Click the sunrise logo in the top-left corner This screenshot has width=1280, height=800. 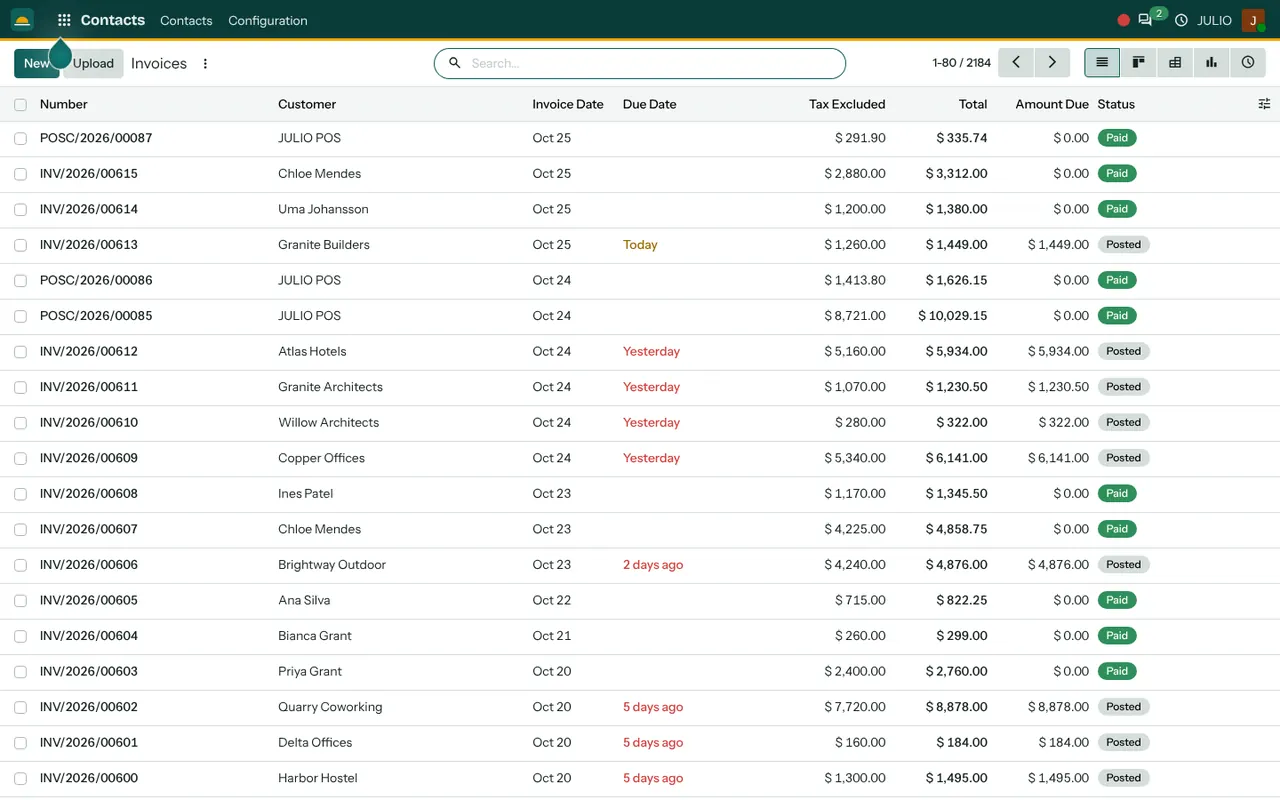point(22,20)
